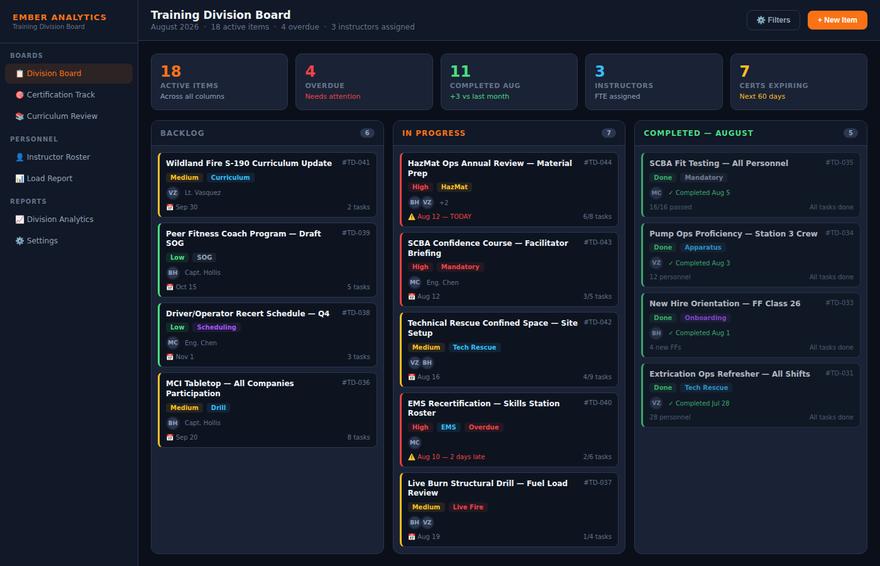Open the Filters button
The image size is (880, 566).
click(x=773, y=20)
